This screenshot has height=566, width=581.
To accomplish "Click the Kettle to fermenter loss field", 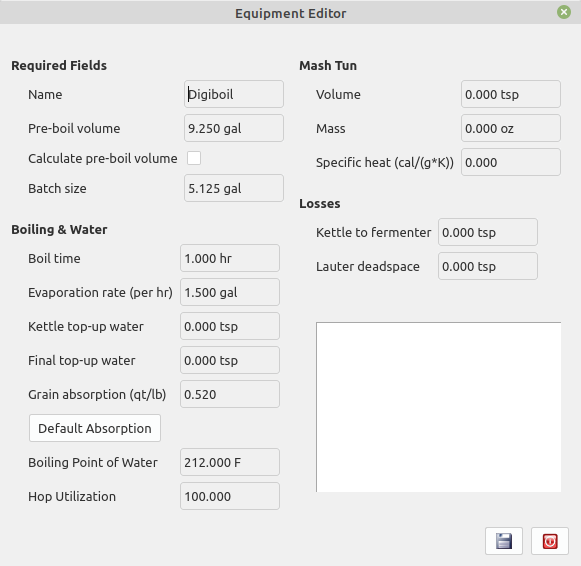I will (x=488, y=232).
